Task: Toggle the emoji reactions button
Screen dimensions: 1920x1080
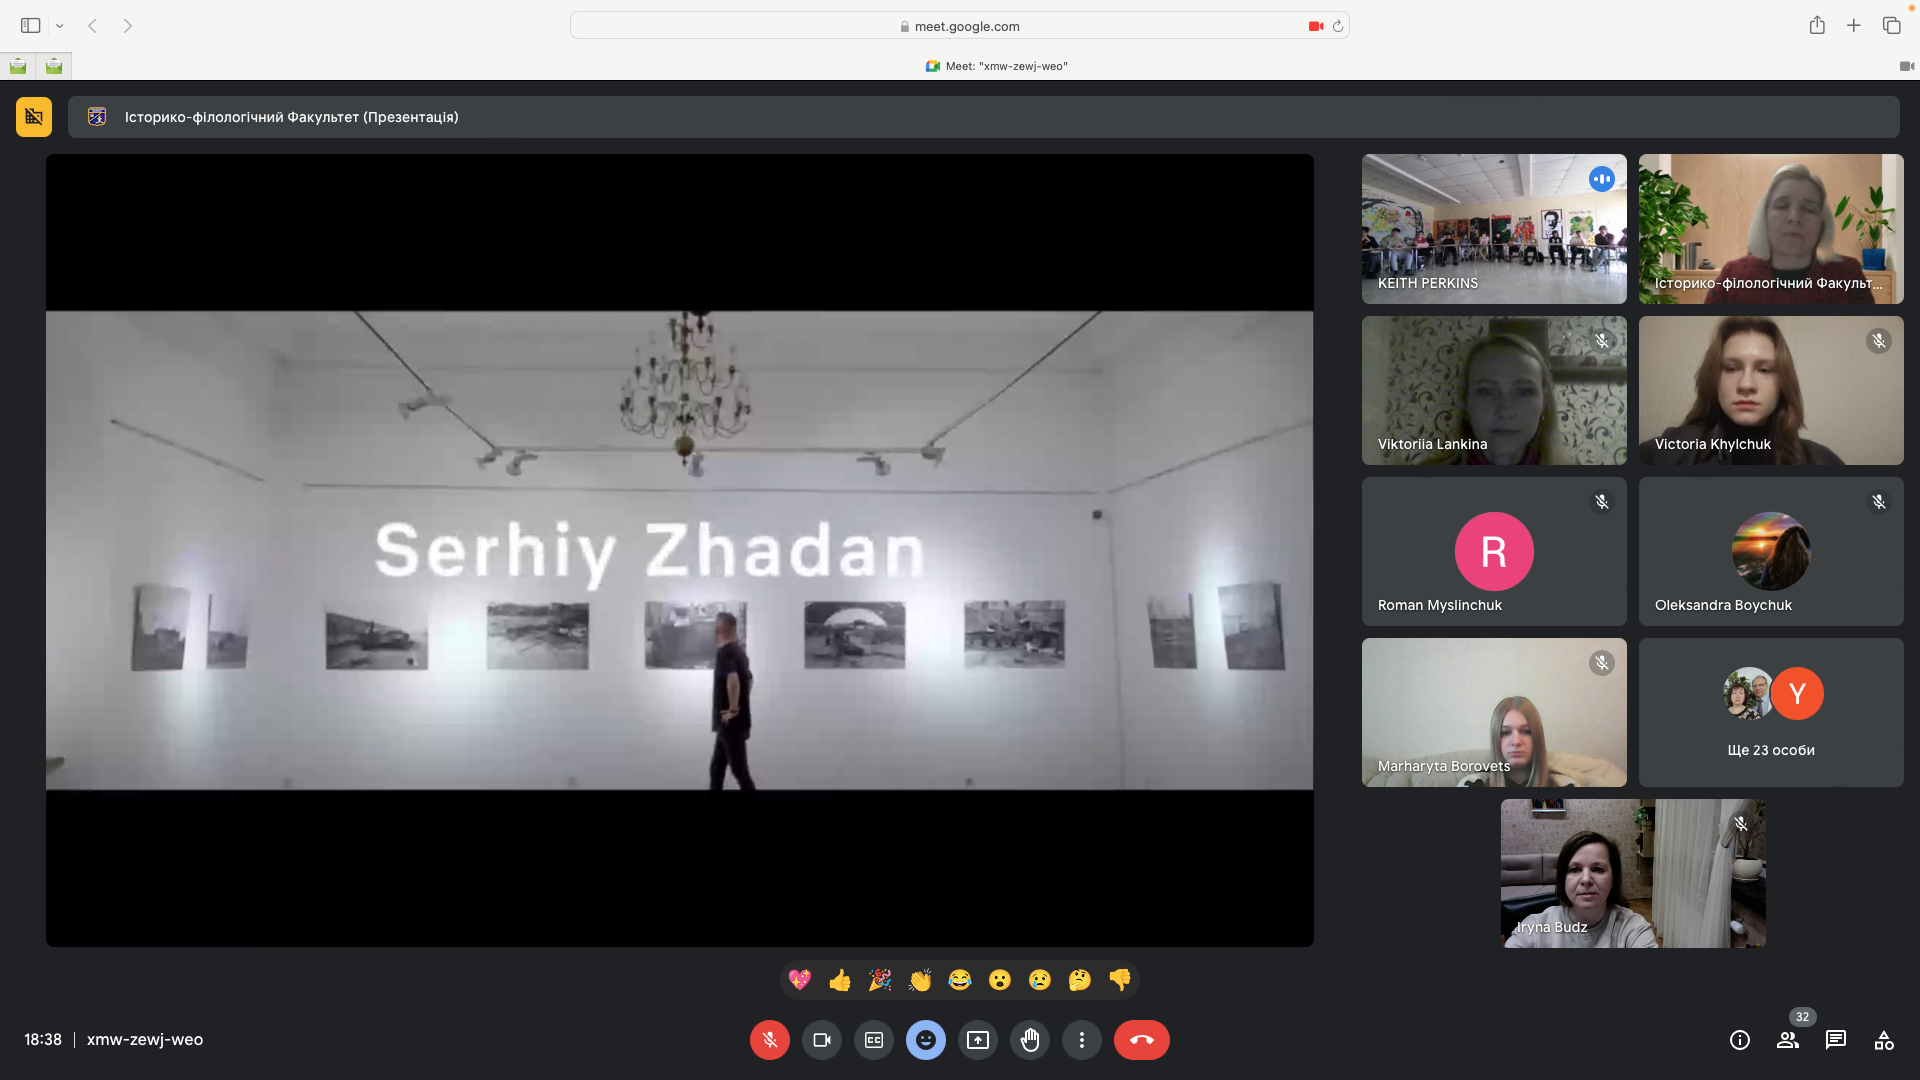Action: tap(926, 1040)
